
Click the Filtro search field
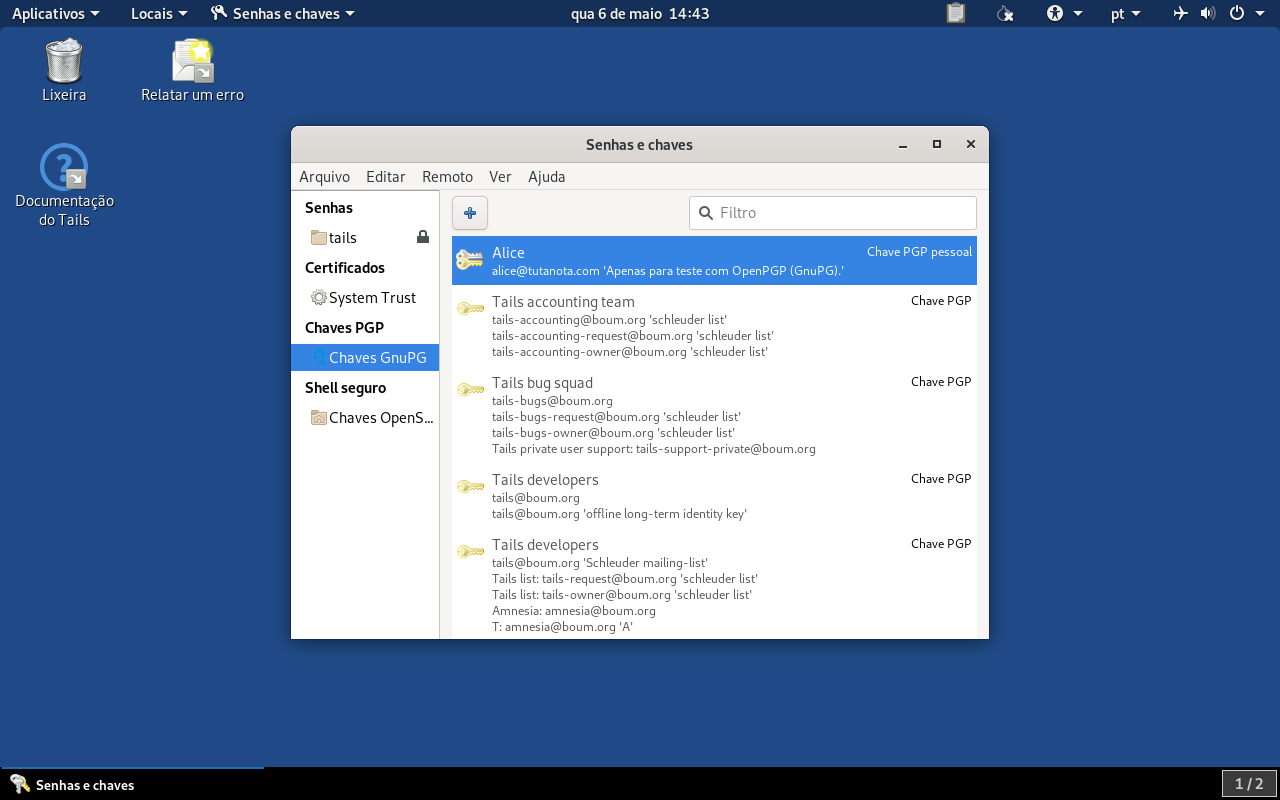pyautogui.click(x=833, y=213)
